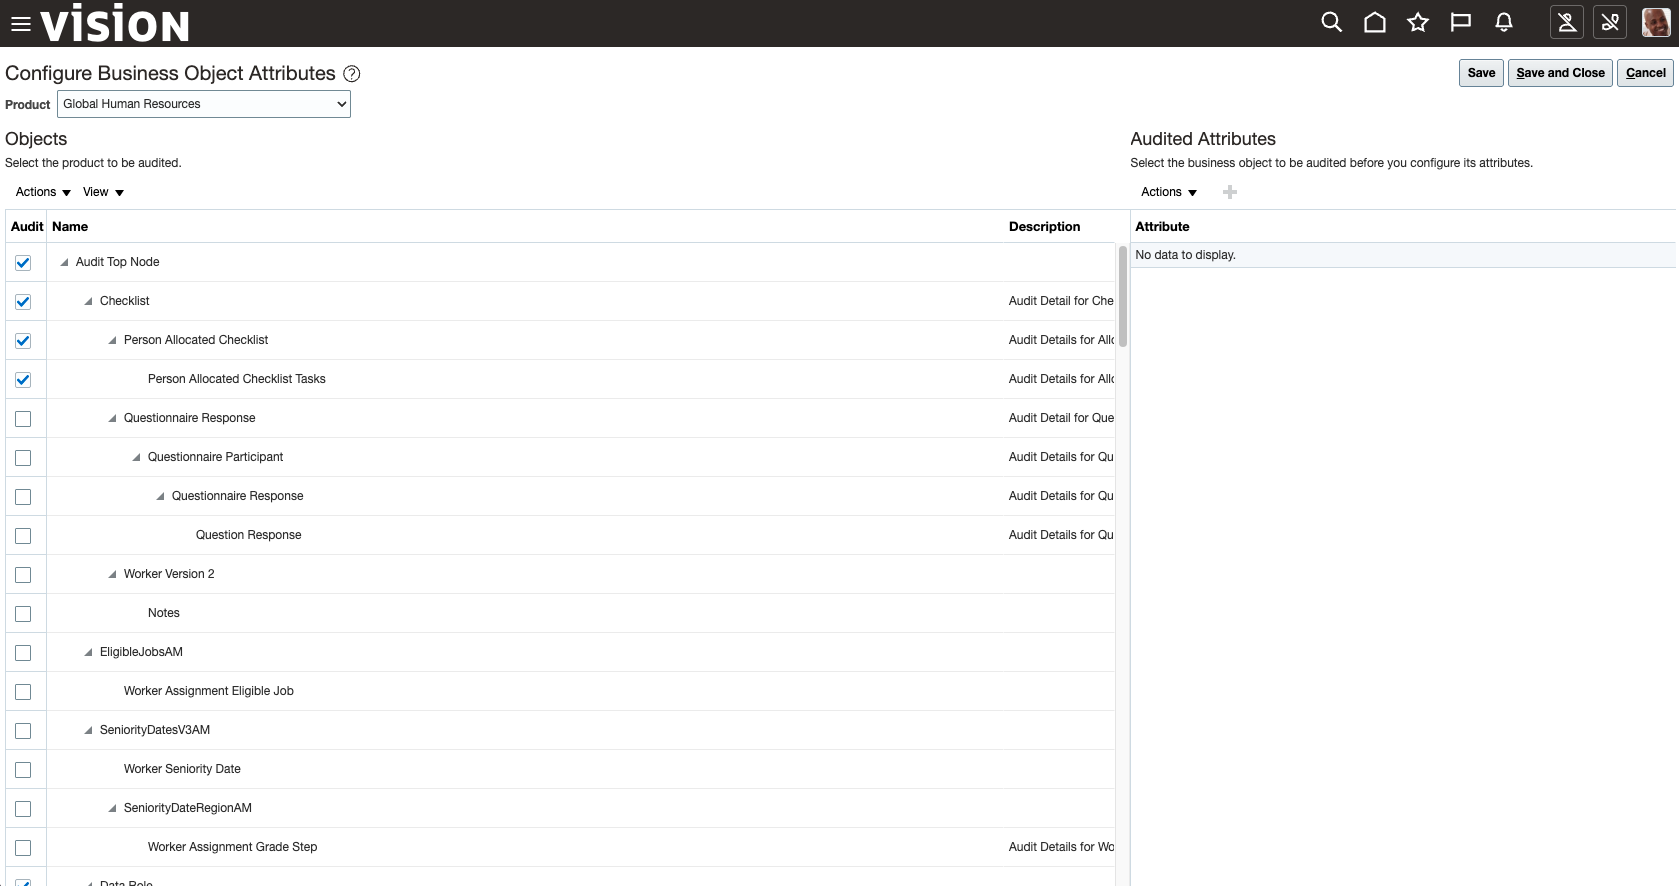Collapse the SeniorityDateRegionAM node
Image resolution: width=1679 pixels, height=886 pixels.
point(112,808)
